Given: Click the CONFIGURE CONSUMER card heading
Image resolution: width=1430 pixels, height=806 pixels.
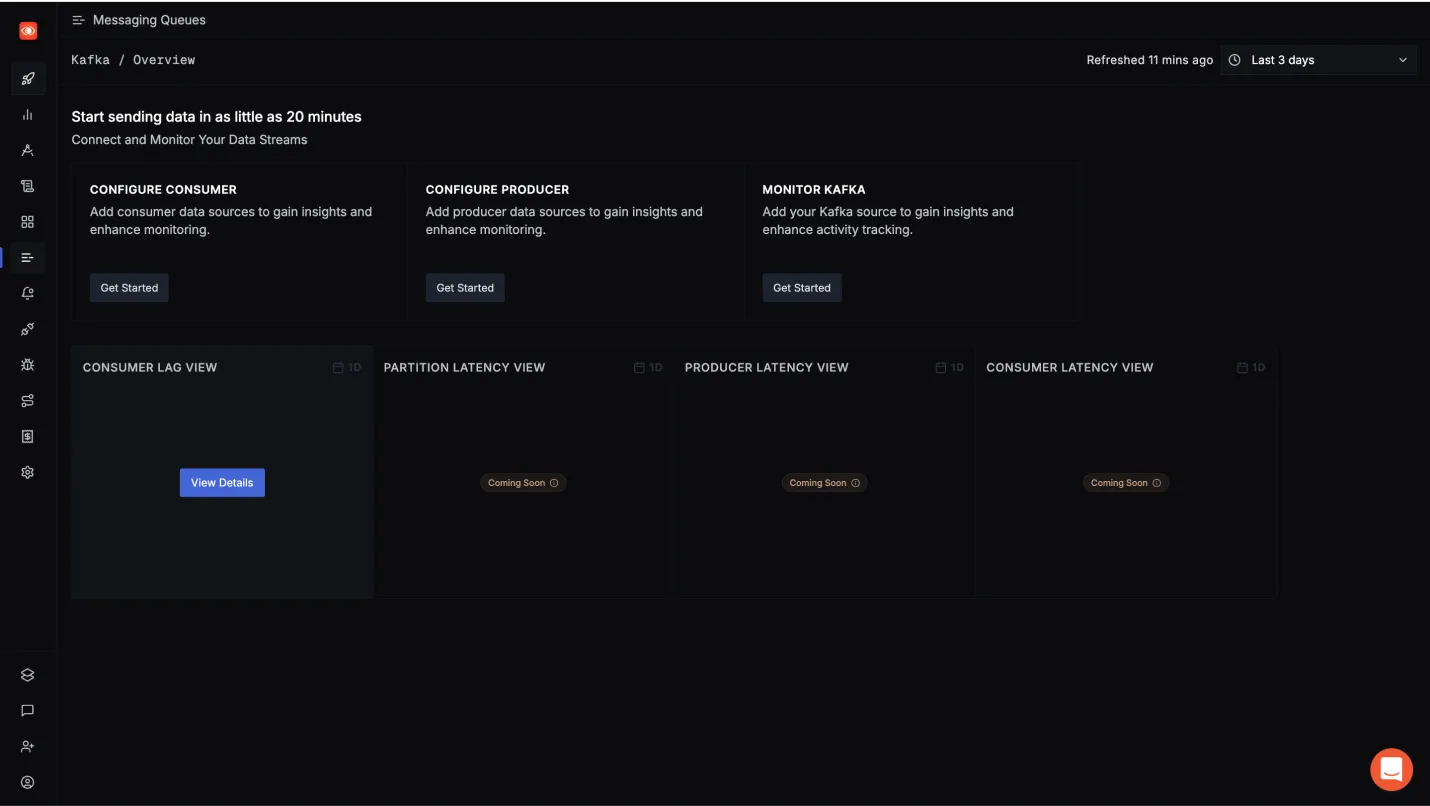Looking at the screenshot, I should (163, 190).
